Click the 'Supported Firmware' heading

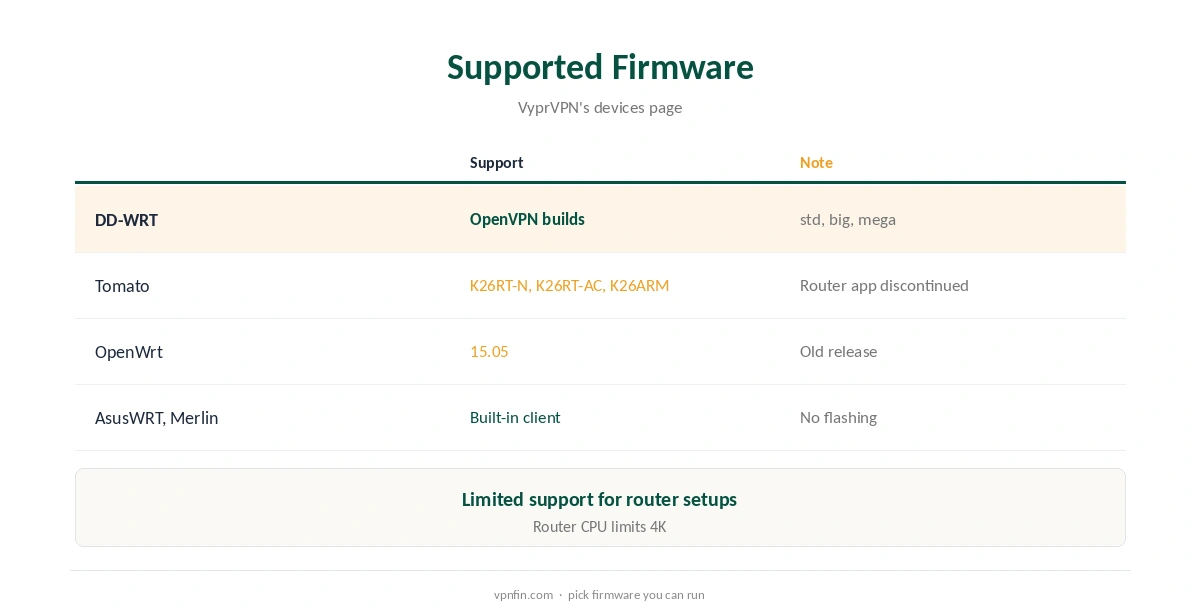[x=600, y=67]
